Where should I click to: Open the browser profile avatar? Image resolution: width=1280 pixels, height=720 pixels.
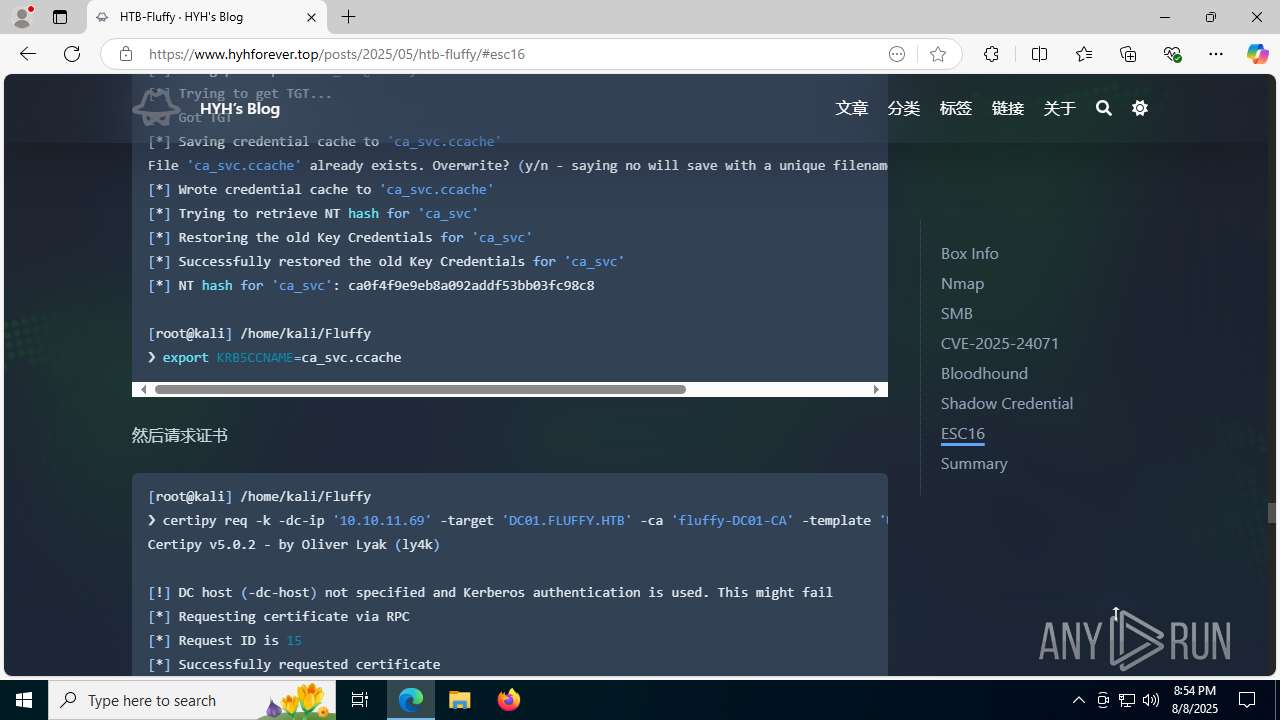(22, 17)
